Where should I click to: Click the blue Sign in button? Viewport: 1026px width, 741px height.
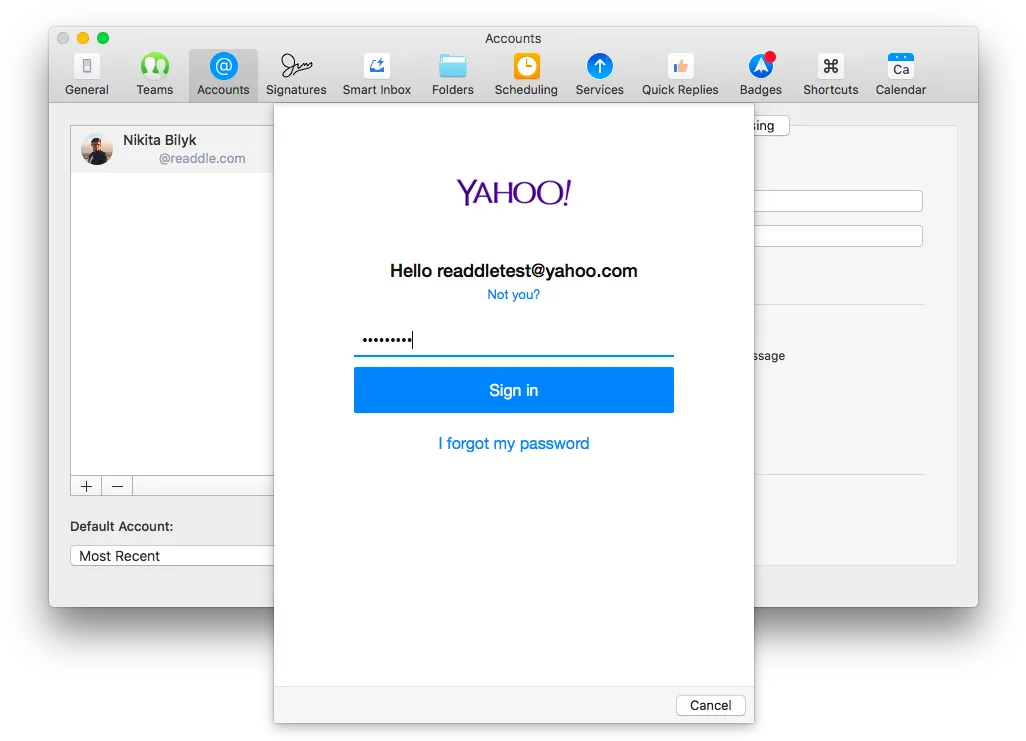pos(514,390)
